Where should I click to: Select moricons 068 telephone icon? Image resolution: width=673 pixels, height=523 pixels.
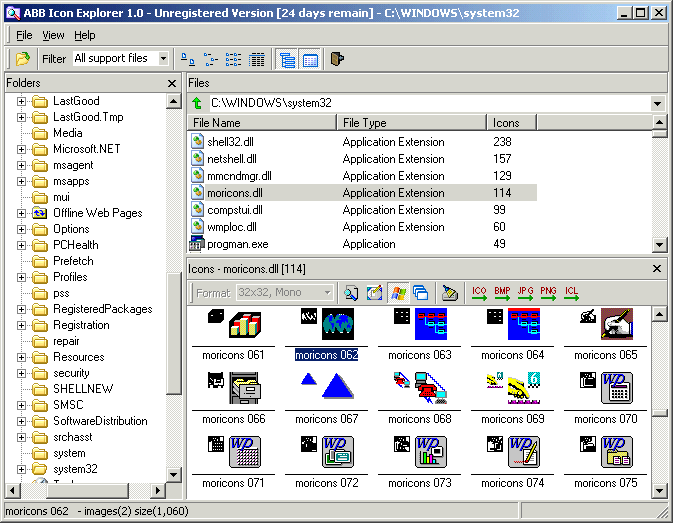[431, 388]
